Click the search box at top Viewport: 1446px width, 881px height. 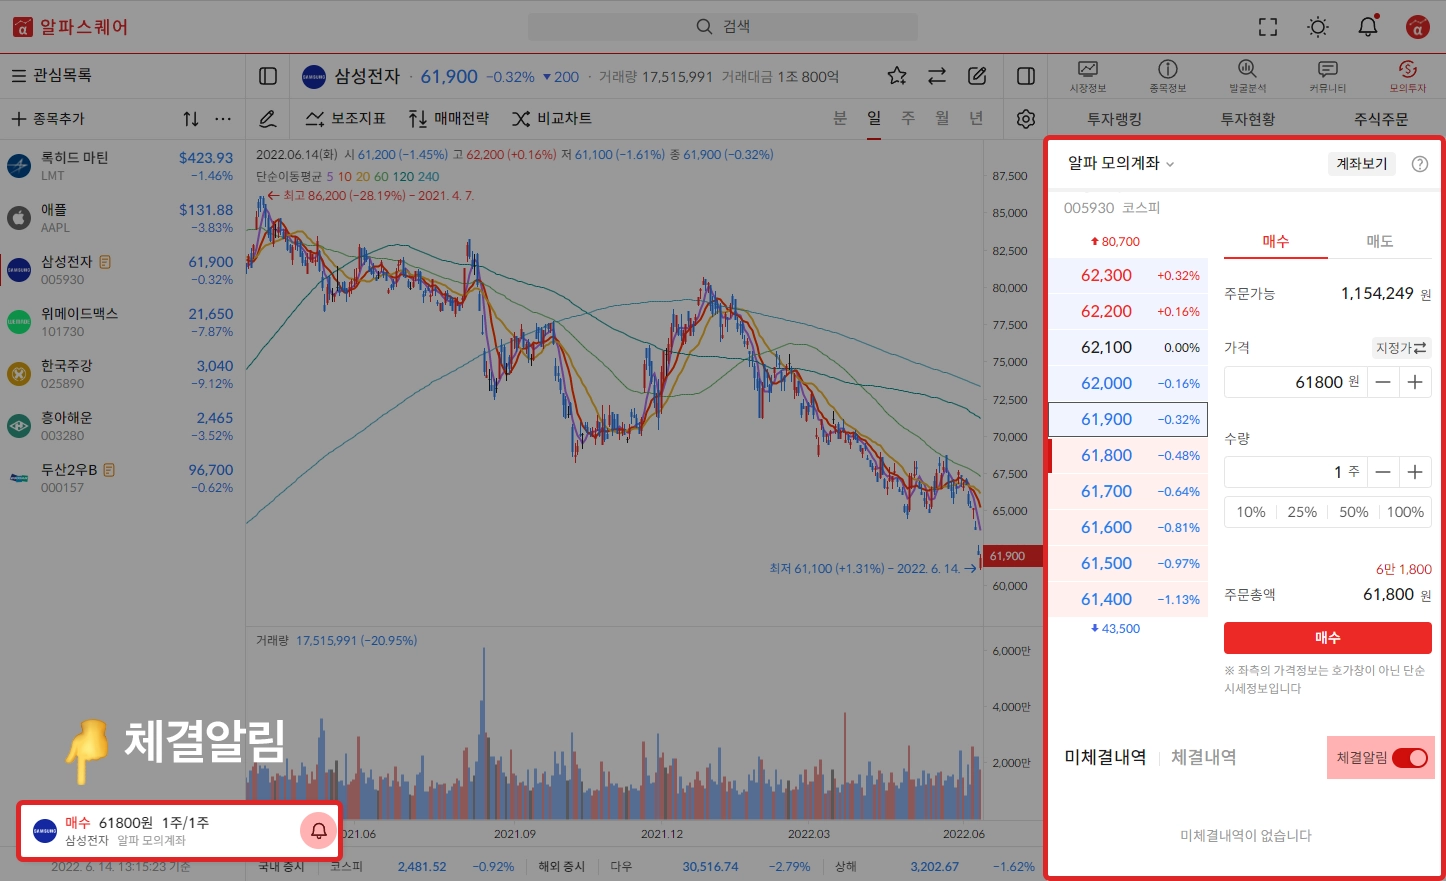pos(723,27)
